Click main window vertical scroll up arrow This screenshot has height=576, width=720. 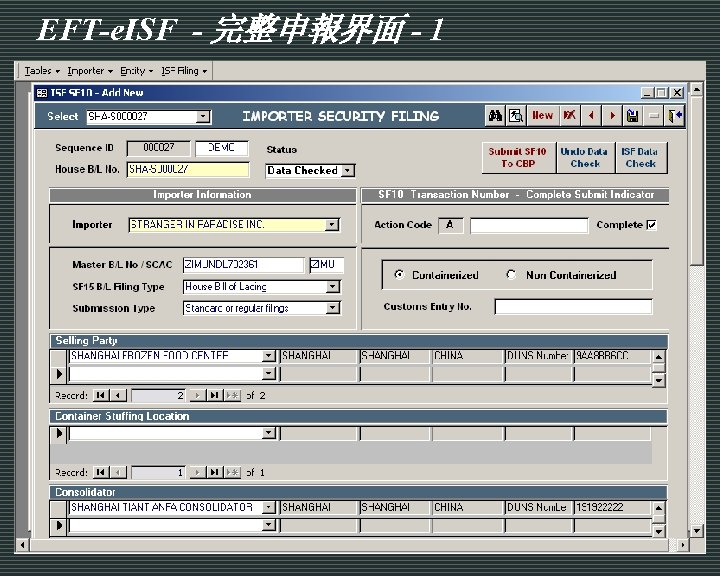coord(697,90)
